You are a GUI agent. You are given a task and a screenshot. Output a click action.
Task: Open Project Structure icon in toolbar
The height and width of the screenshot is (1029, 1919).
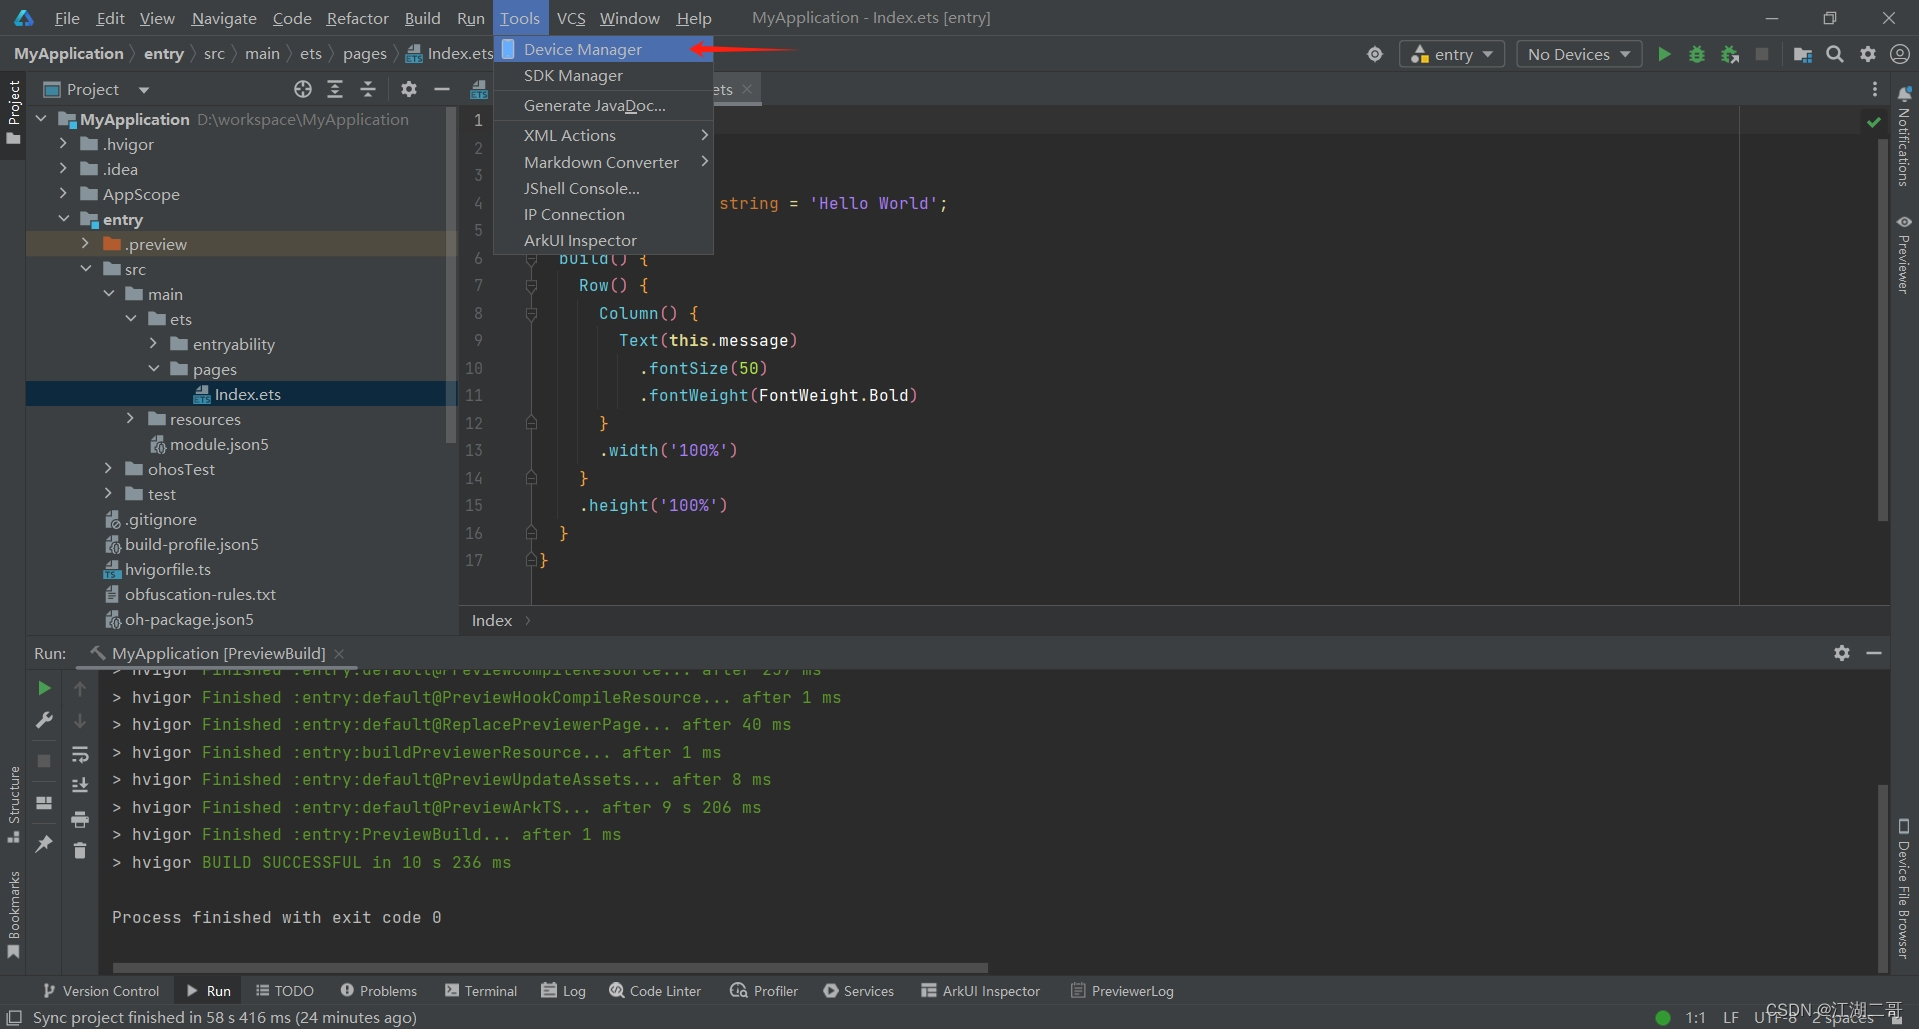click(x=1802, y=54)
